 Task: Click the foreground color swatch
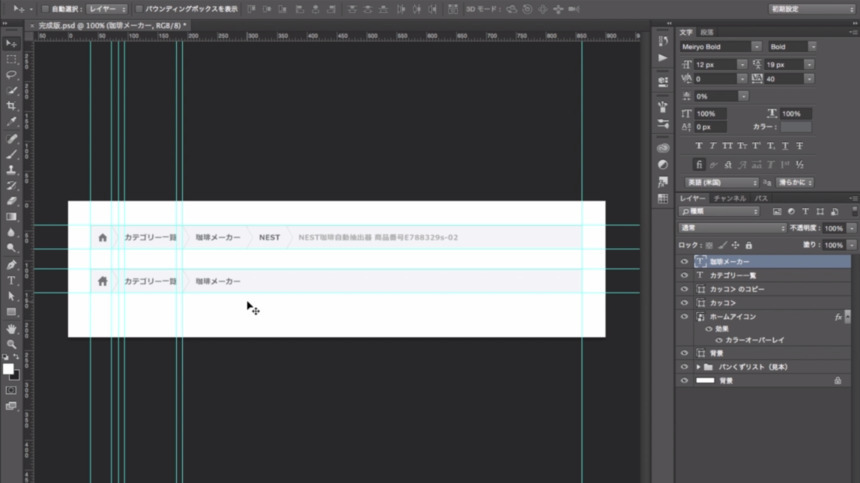click(8, 369)
